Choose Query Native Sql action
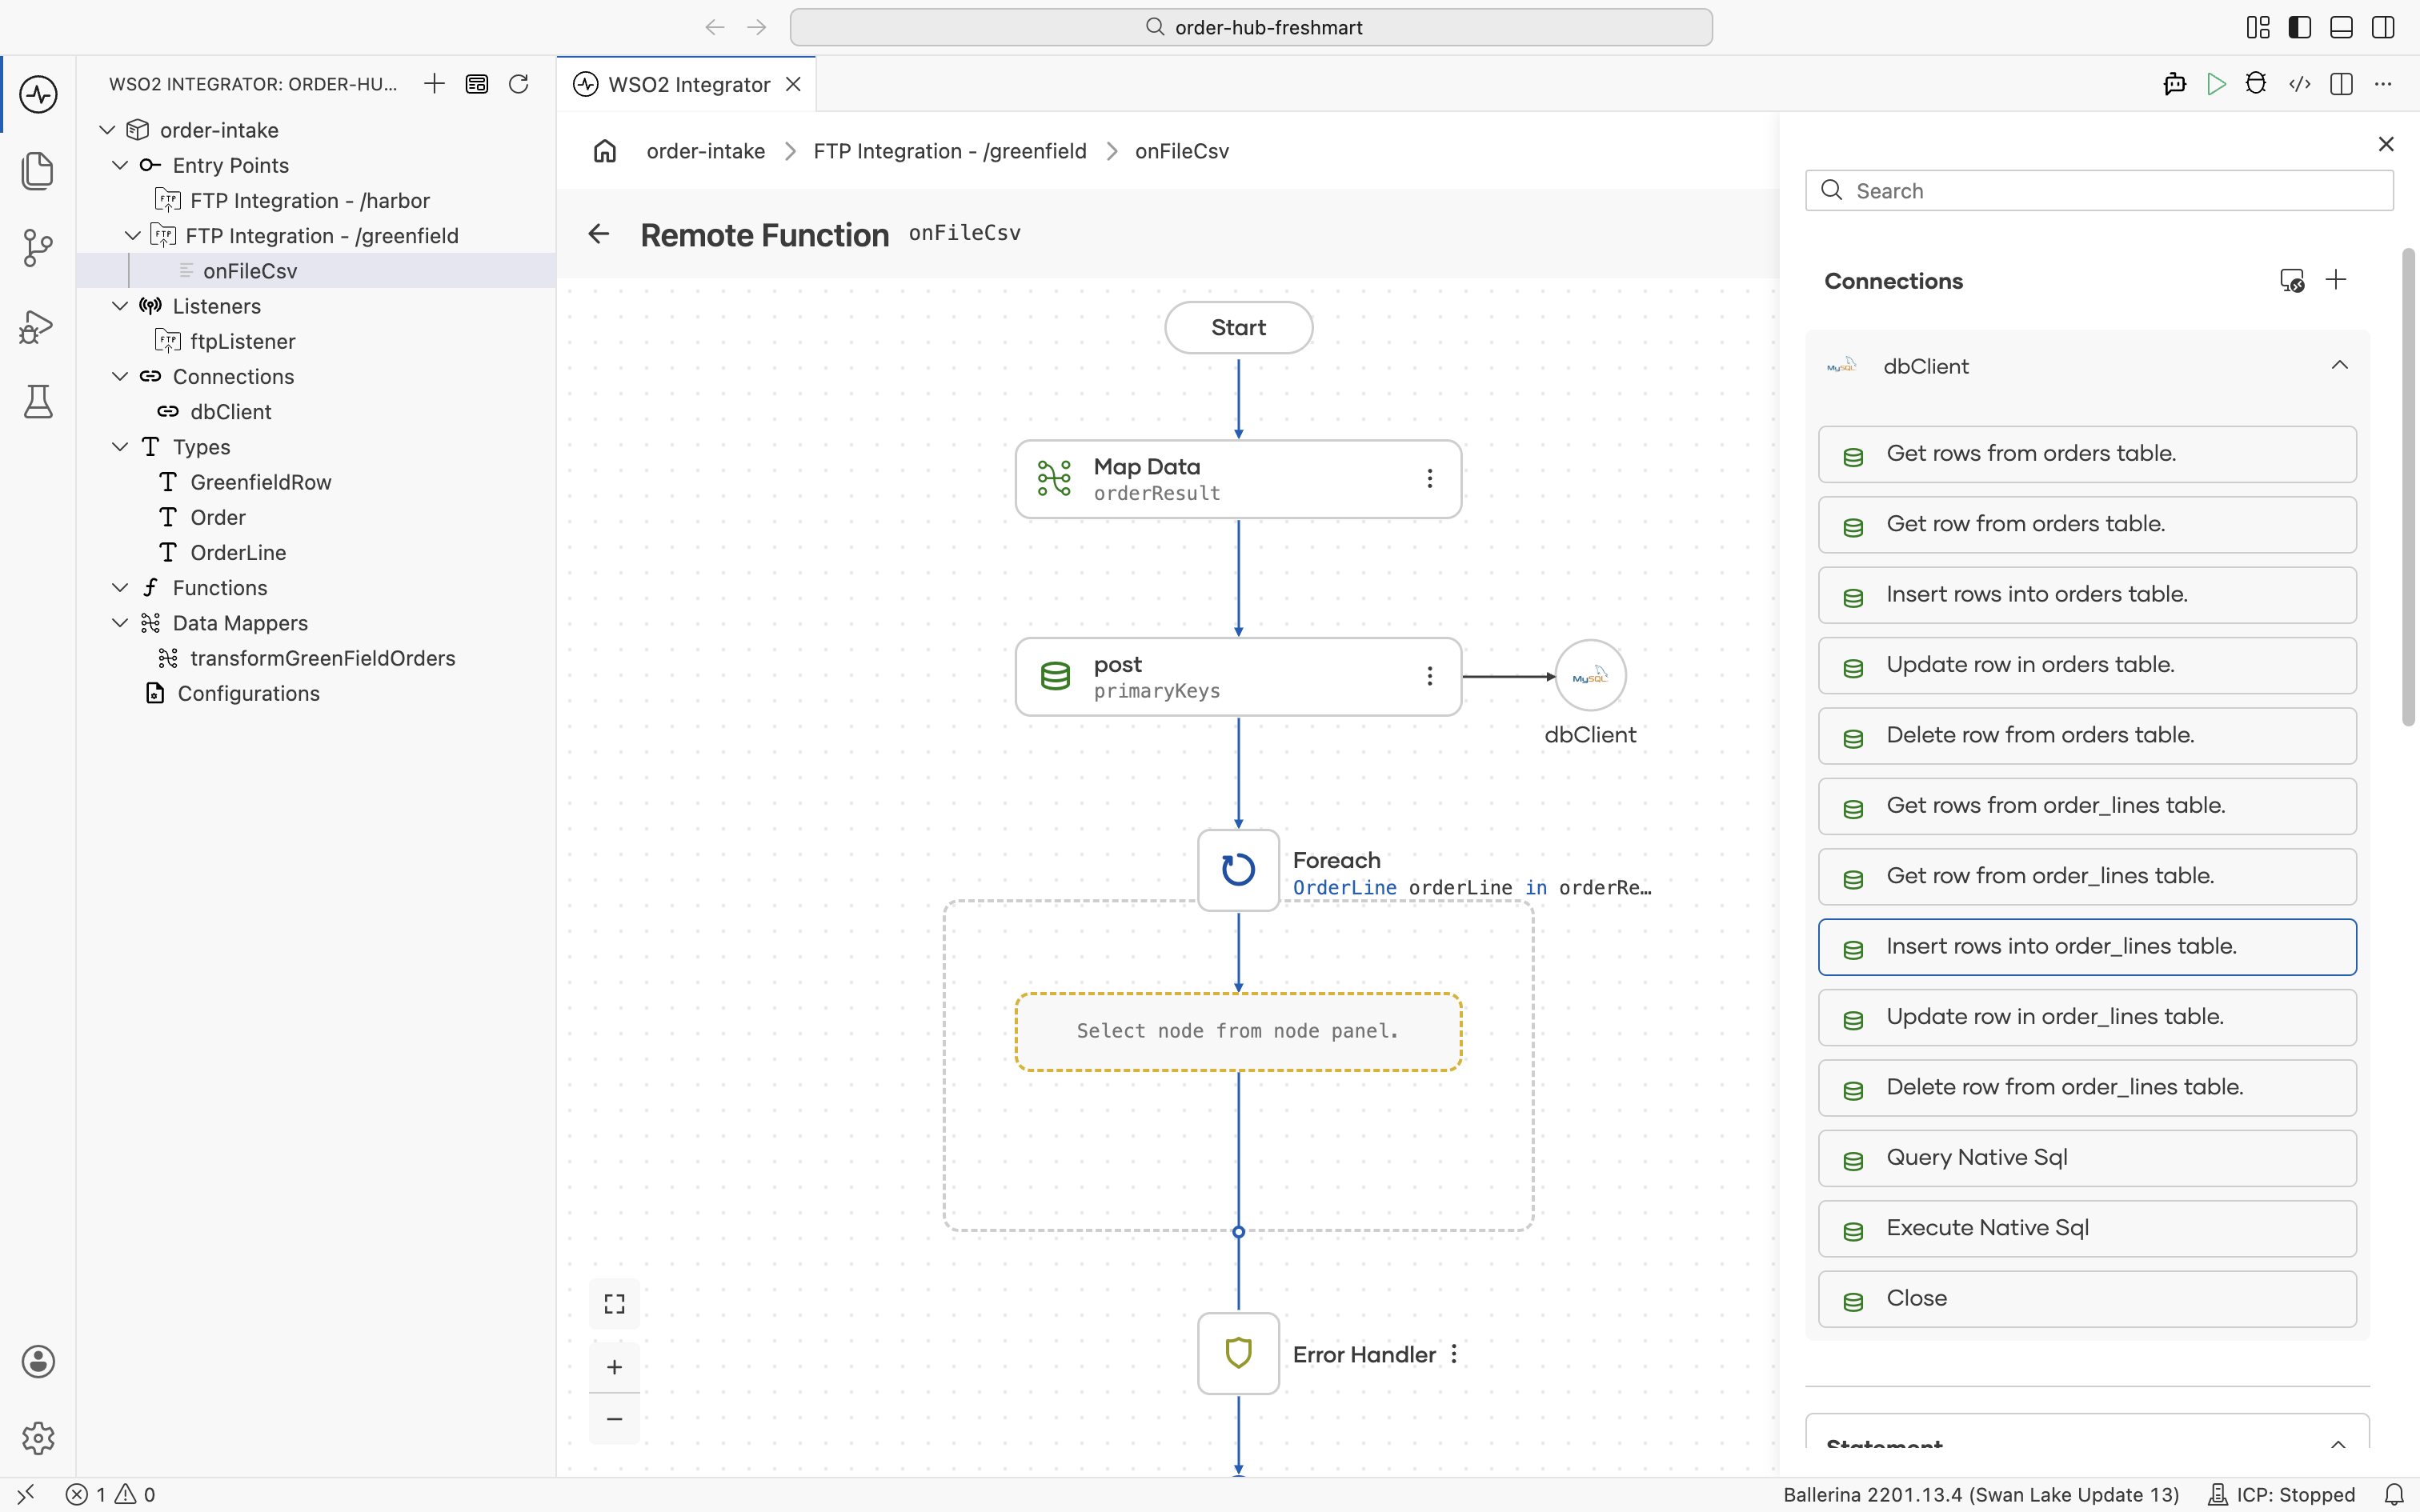The width and height of the screenshot is (2420, 1512). pyautogui.click(x=2087, y=1158)
